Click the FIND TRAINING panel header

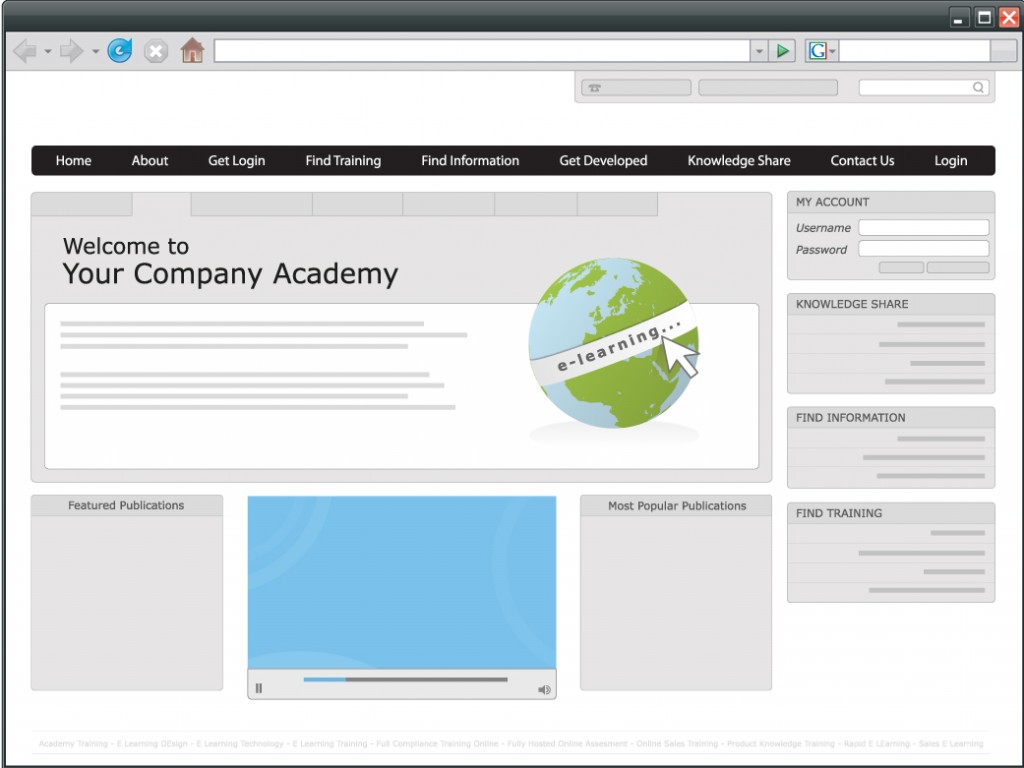(891, 513)
